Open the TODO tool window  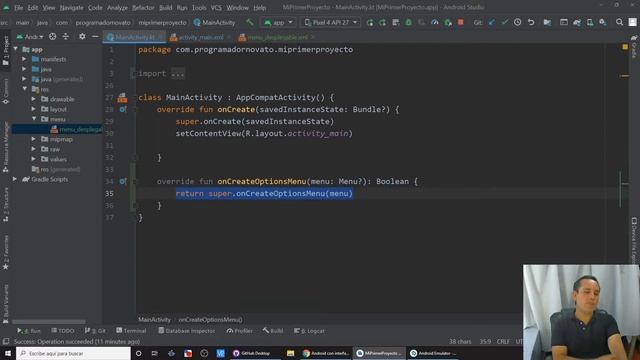[x=63, y=331]
